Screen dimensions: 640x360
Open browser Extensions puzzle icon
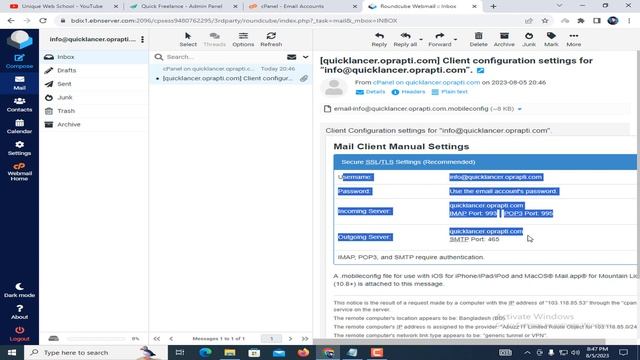(x=580, y=20)
